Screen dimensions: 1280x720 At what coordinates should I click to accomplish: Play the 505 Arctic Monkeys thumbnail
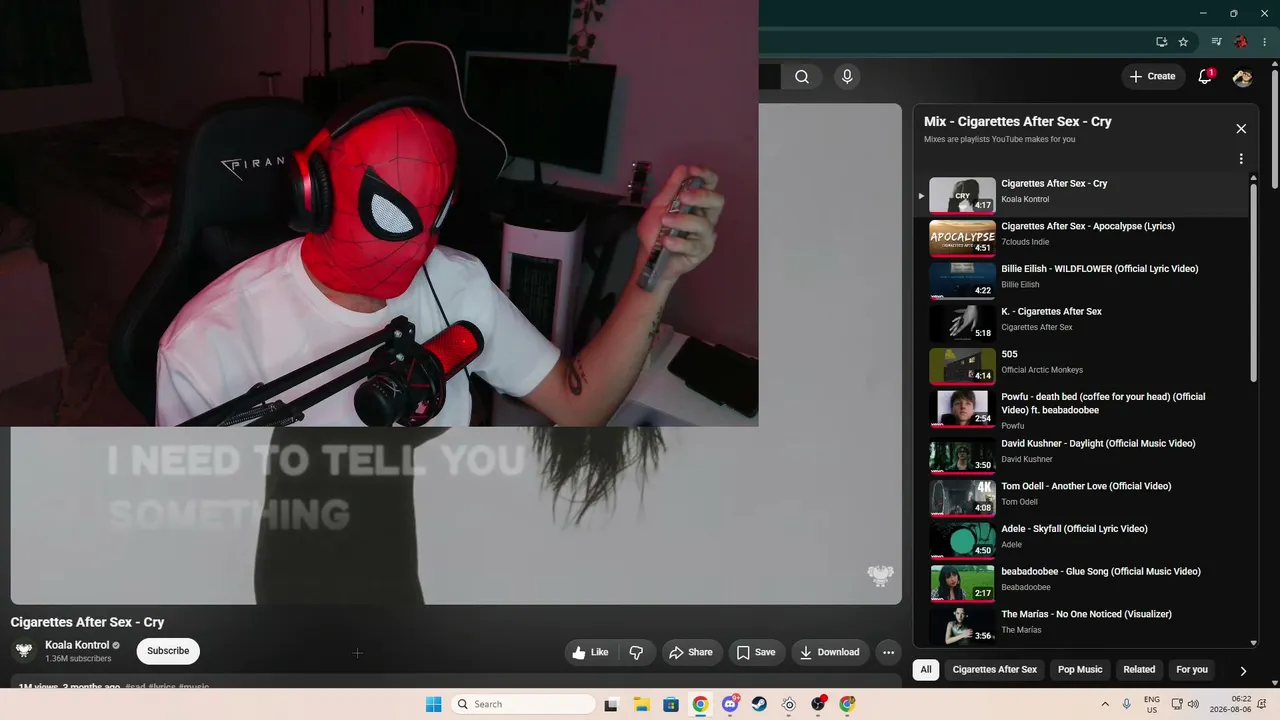(962, 366)
